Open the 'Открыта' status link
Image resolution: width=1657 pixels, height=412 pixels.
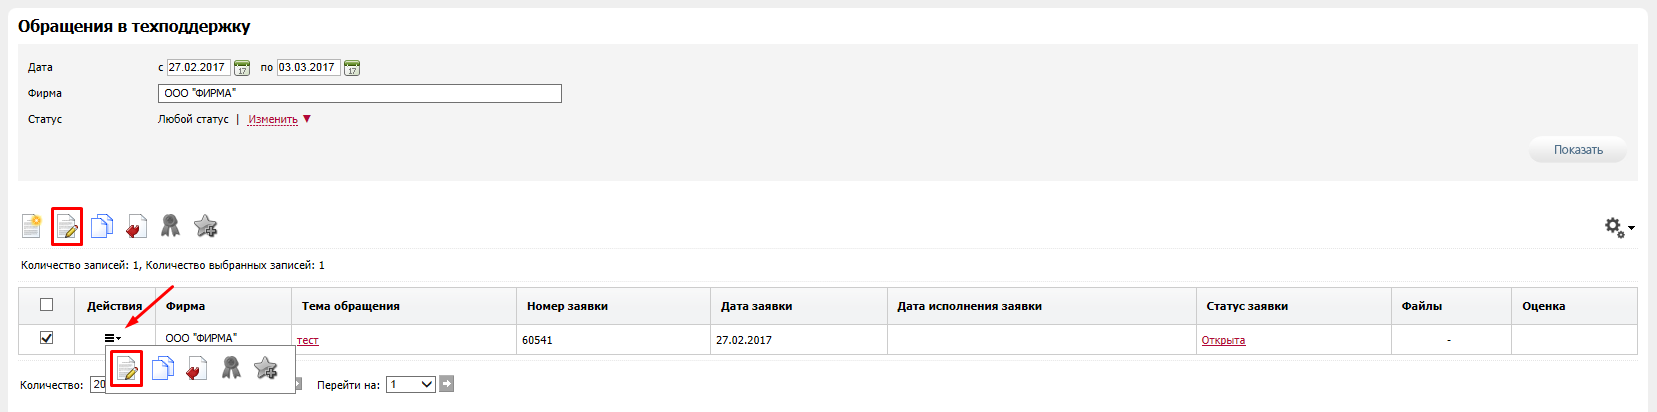[x=1223, y=340]
